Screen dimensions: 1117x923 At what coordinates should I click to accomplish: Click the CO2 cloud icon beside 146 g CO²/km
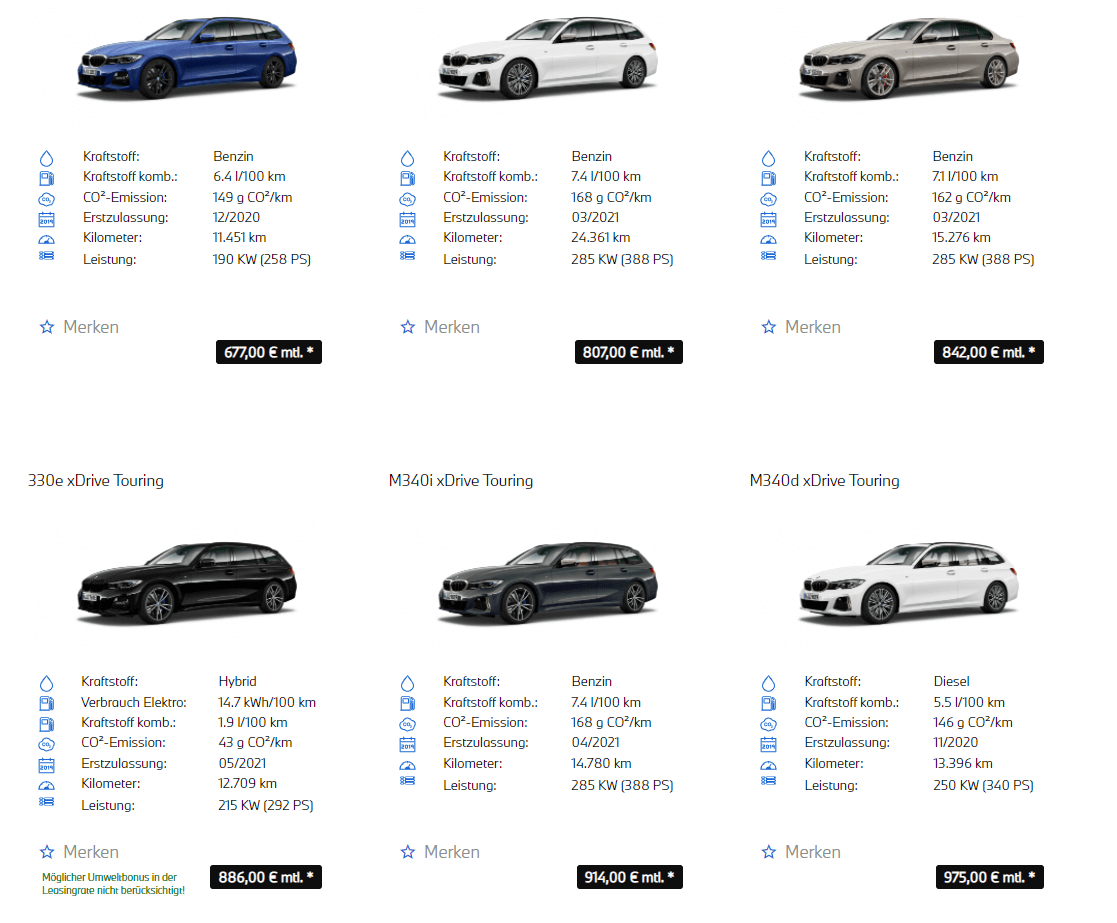pos(769,725)
